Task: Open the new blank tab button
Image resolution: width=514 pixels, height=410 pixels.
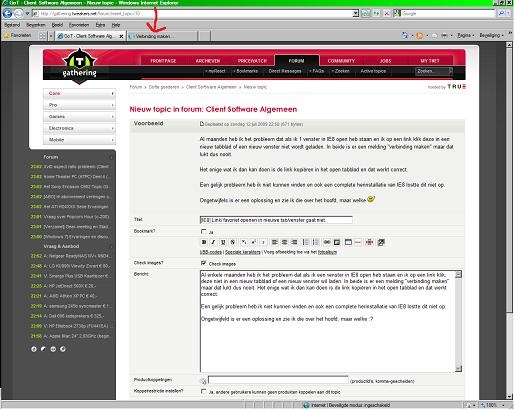Action: point(205,36)
